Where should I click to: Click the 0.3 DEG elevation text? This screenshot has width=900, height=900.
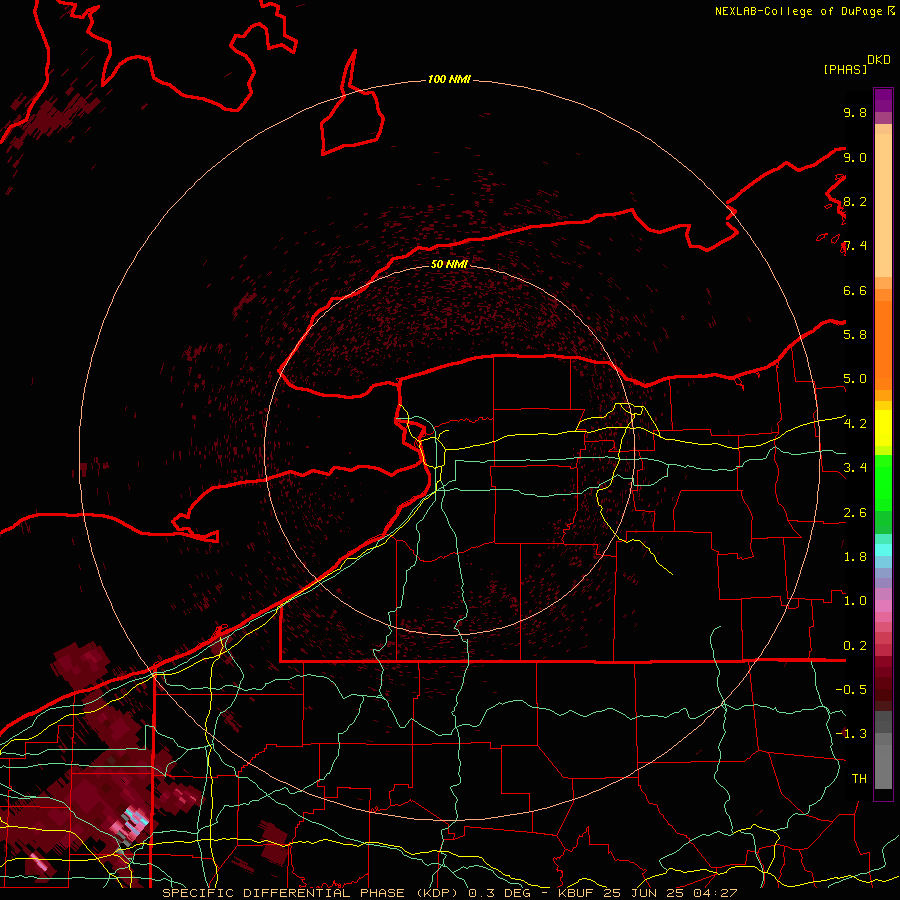[x=501, y=893]
